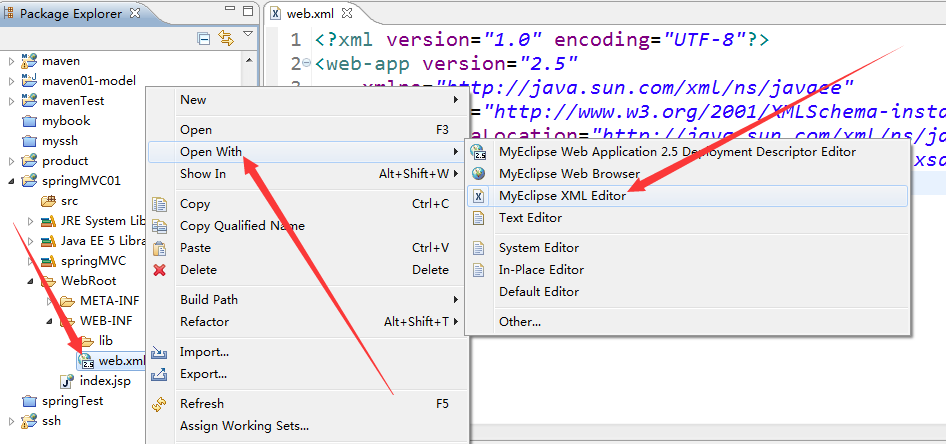This screenshot has height=444, width=946.
Task: Expand the mavenTest project
Action: (x=11, y=101)
